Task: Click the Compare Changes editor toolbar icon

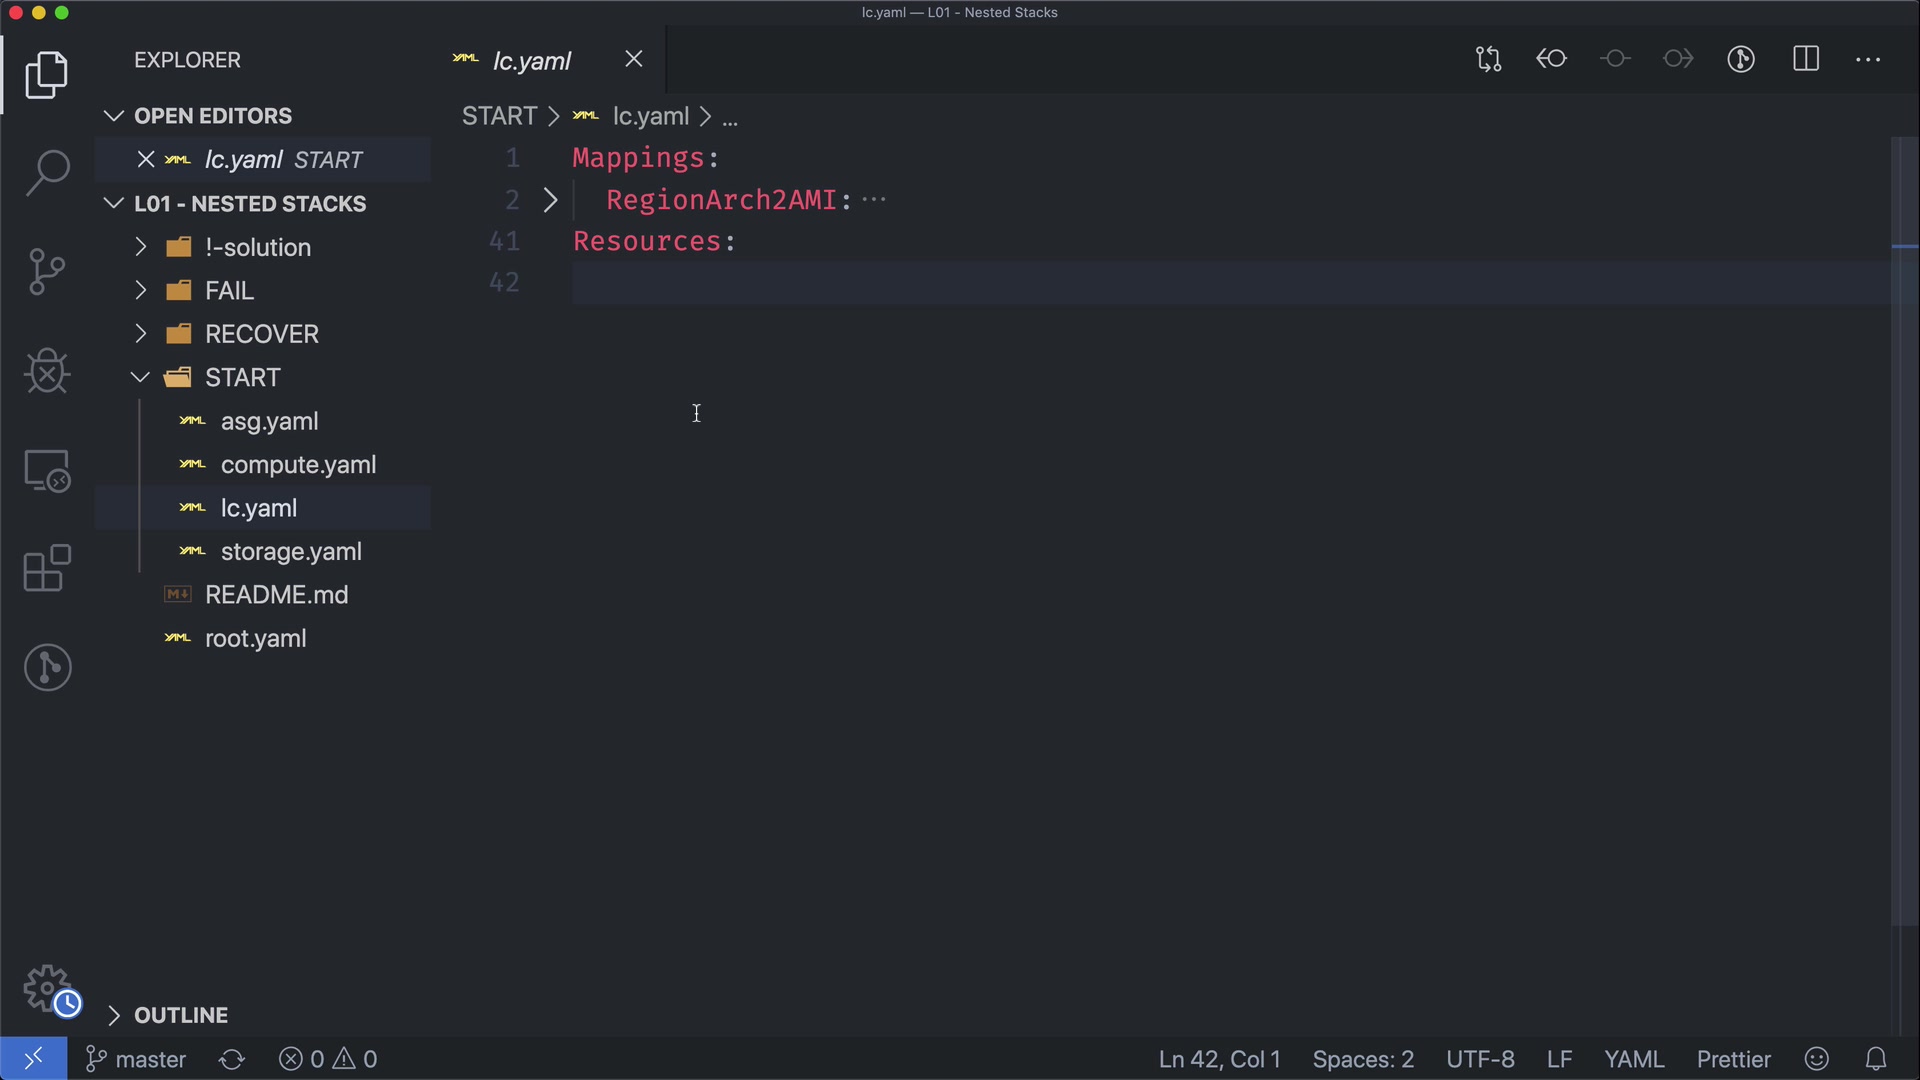Action: tap(1488, 59)
